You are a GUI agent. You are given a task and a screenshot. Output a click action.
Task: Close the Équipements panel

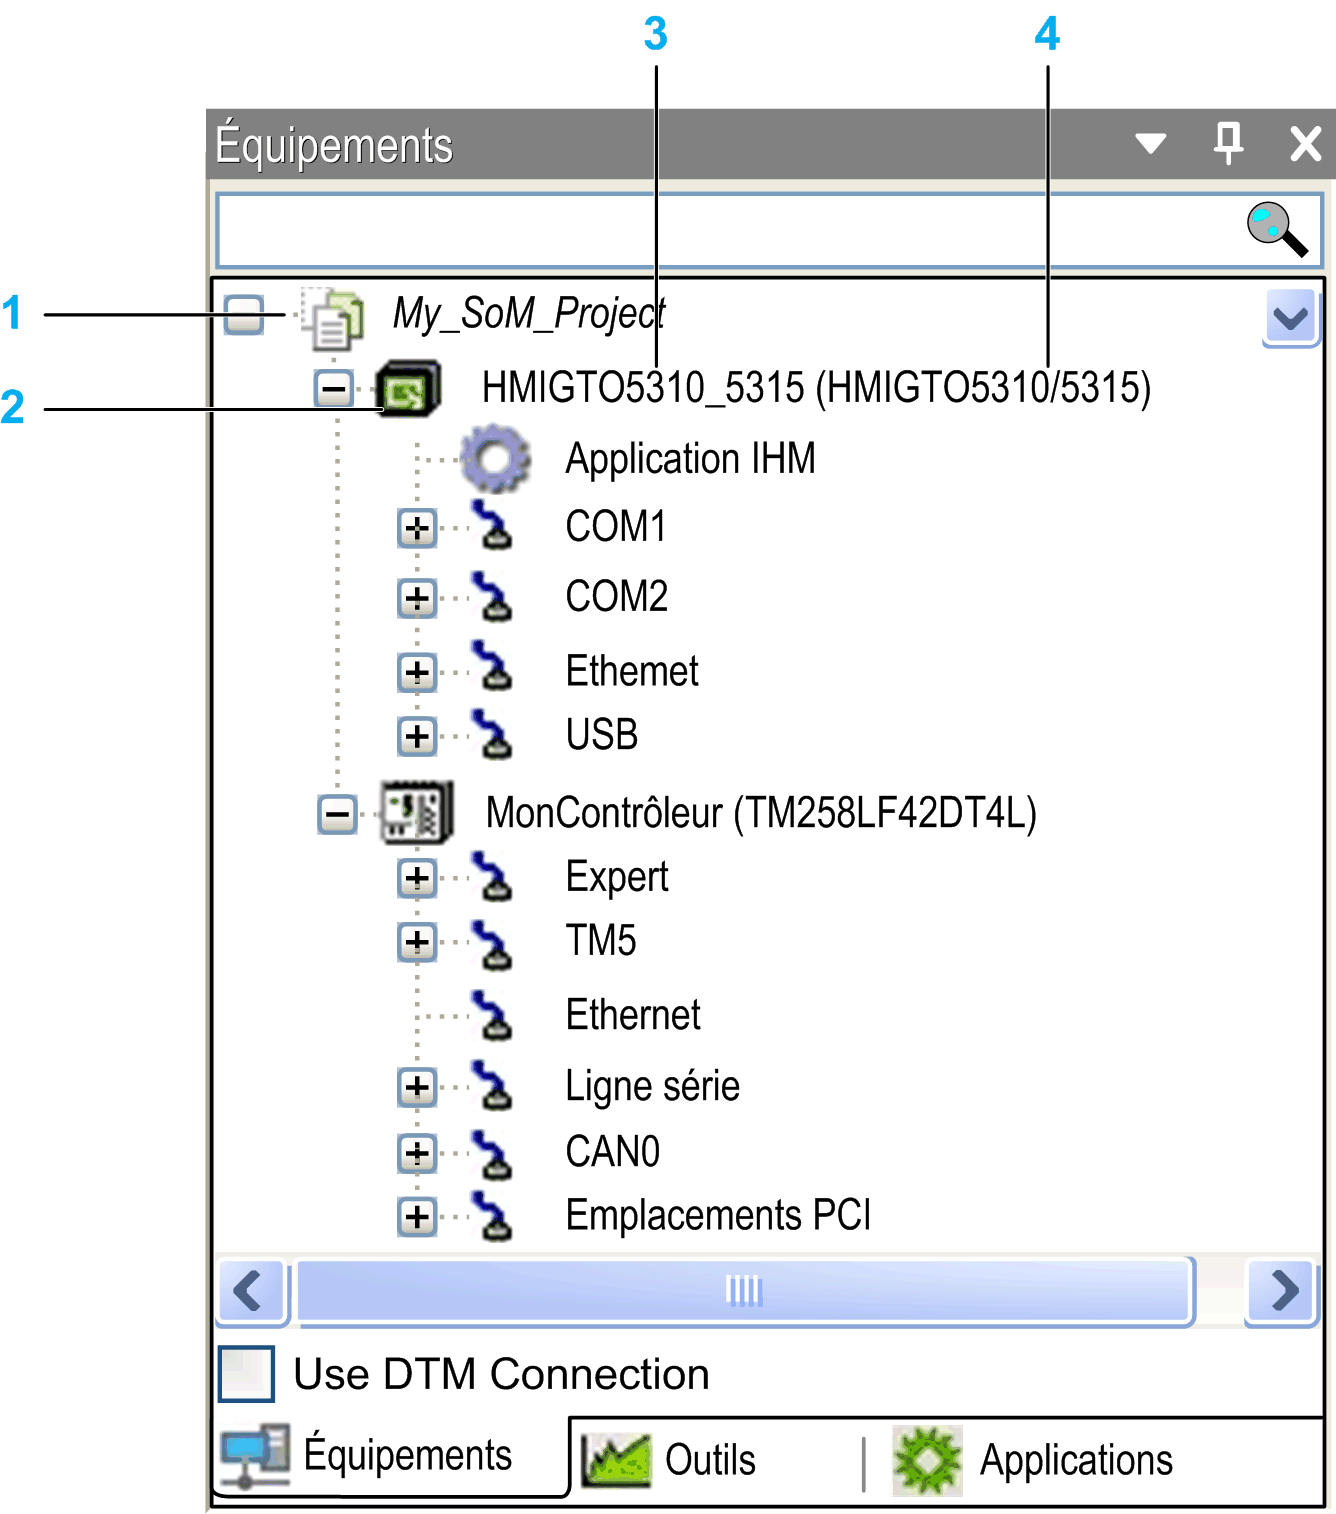1305,144
